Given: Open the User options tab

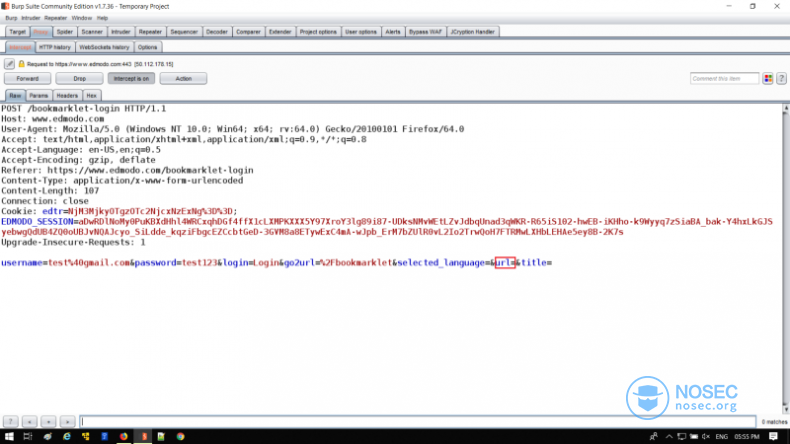Looking at the screenshot, I should pyautogui.click(x=361, y=32).
